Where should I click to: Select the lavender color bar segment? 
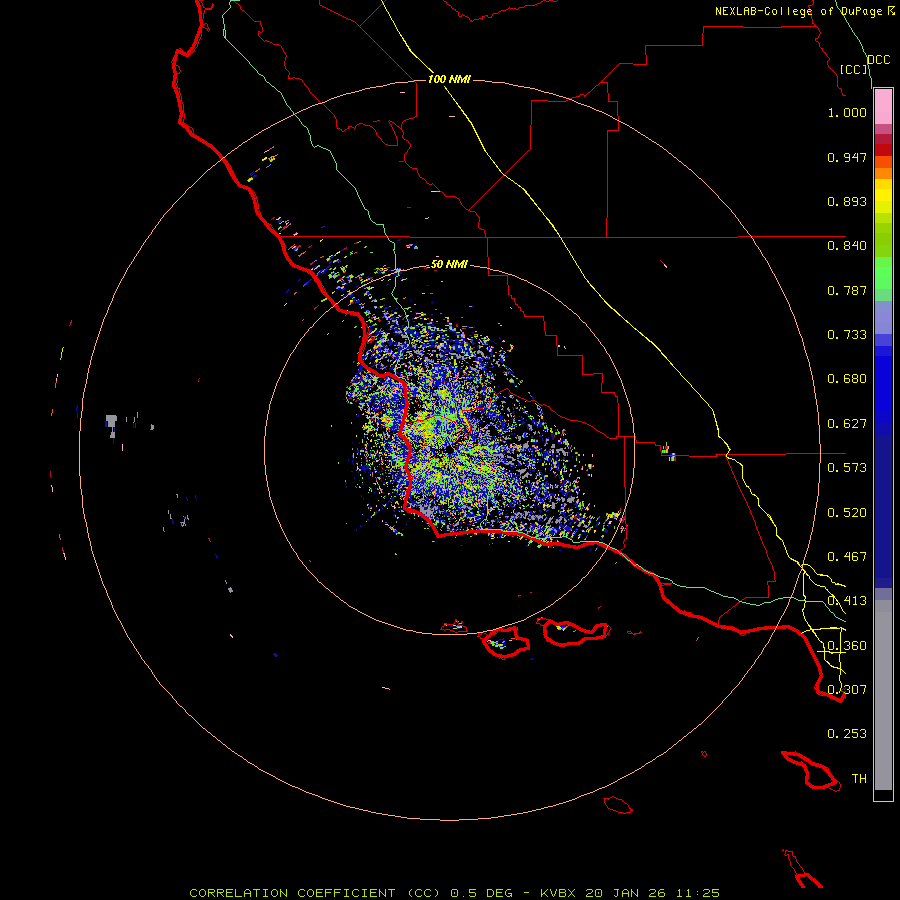click(883, 317)
